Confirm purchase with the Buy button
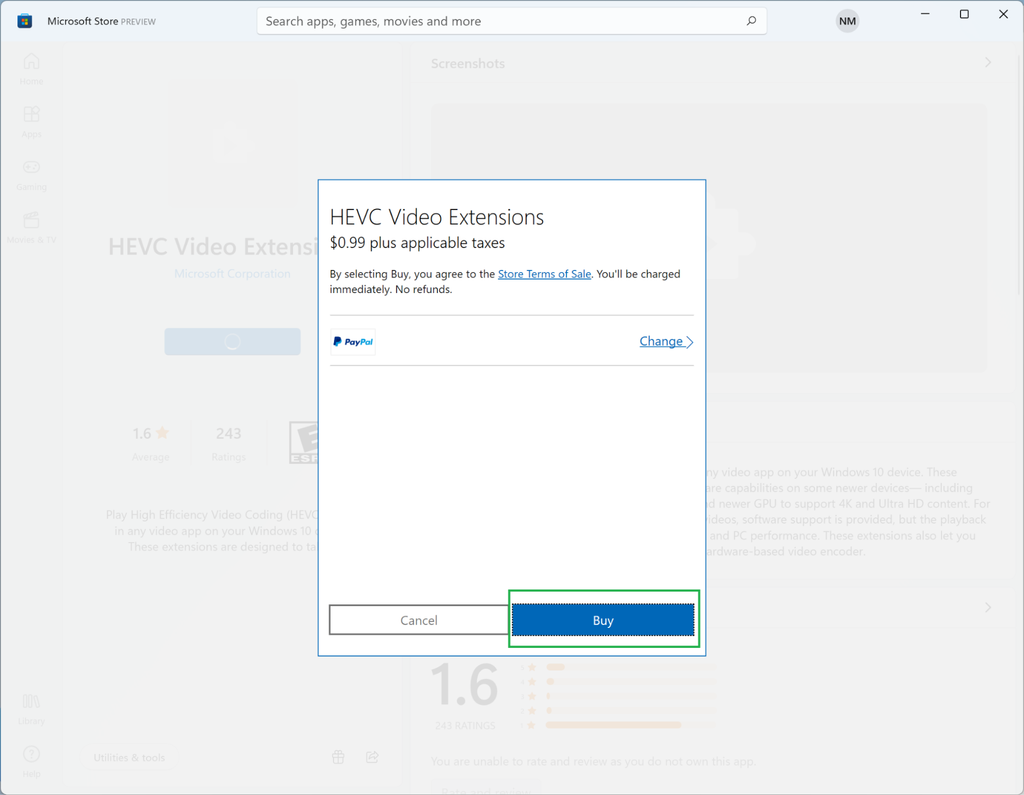 [603, 620]
